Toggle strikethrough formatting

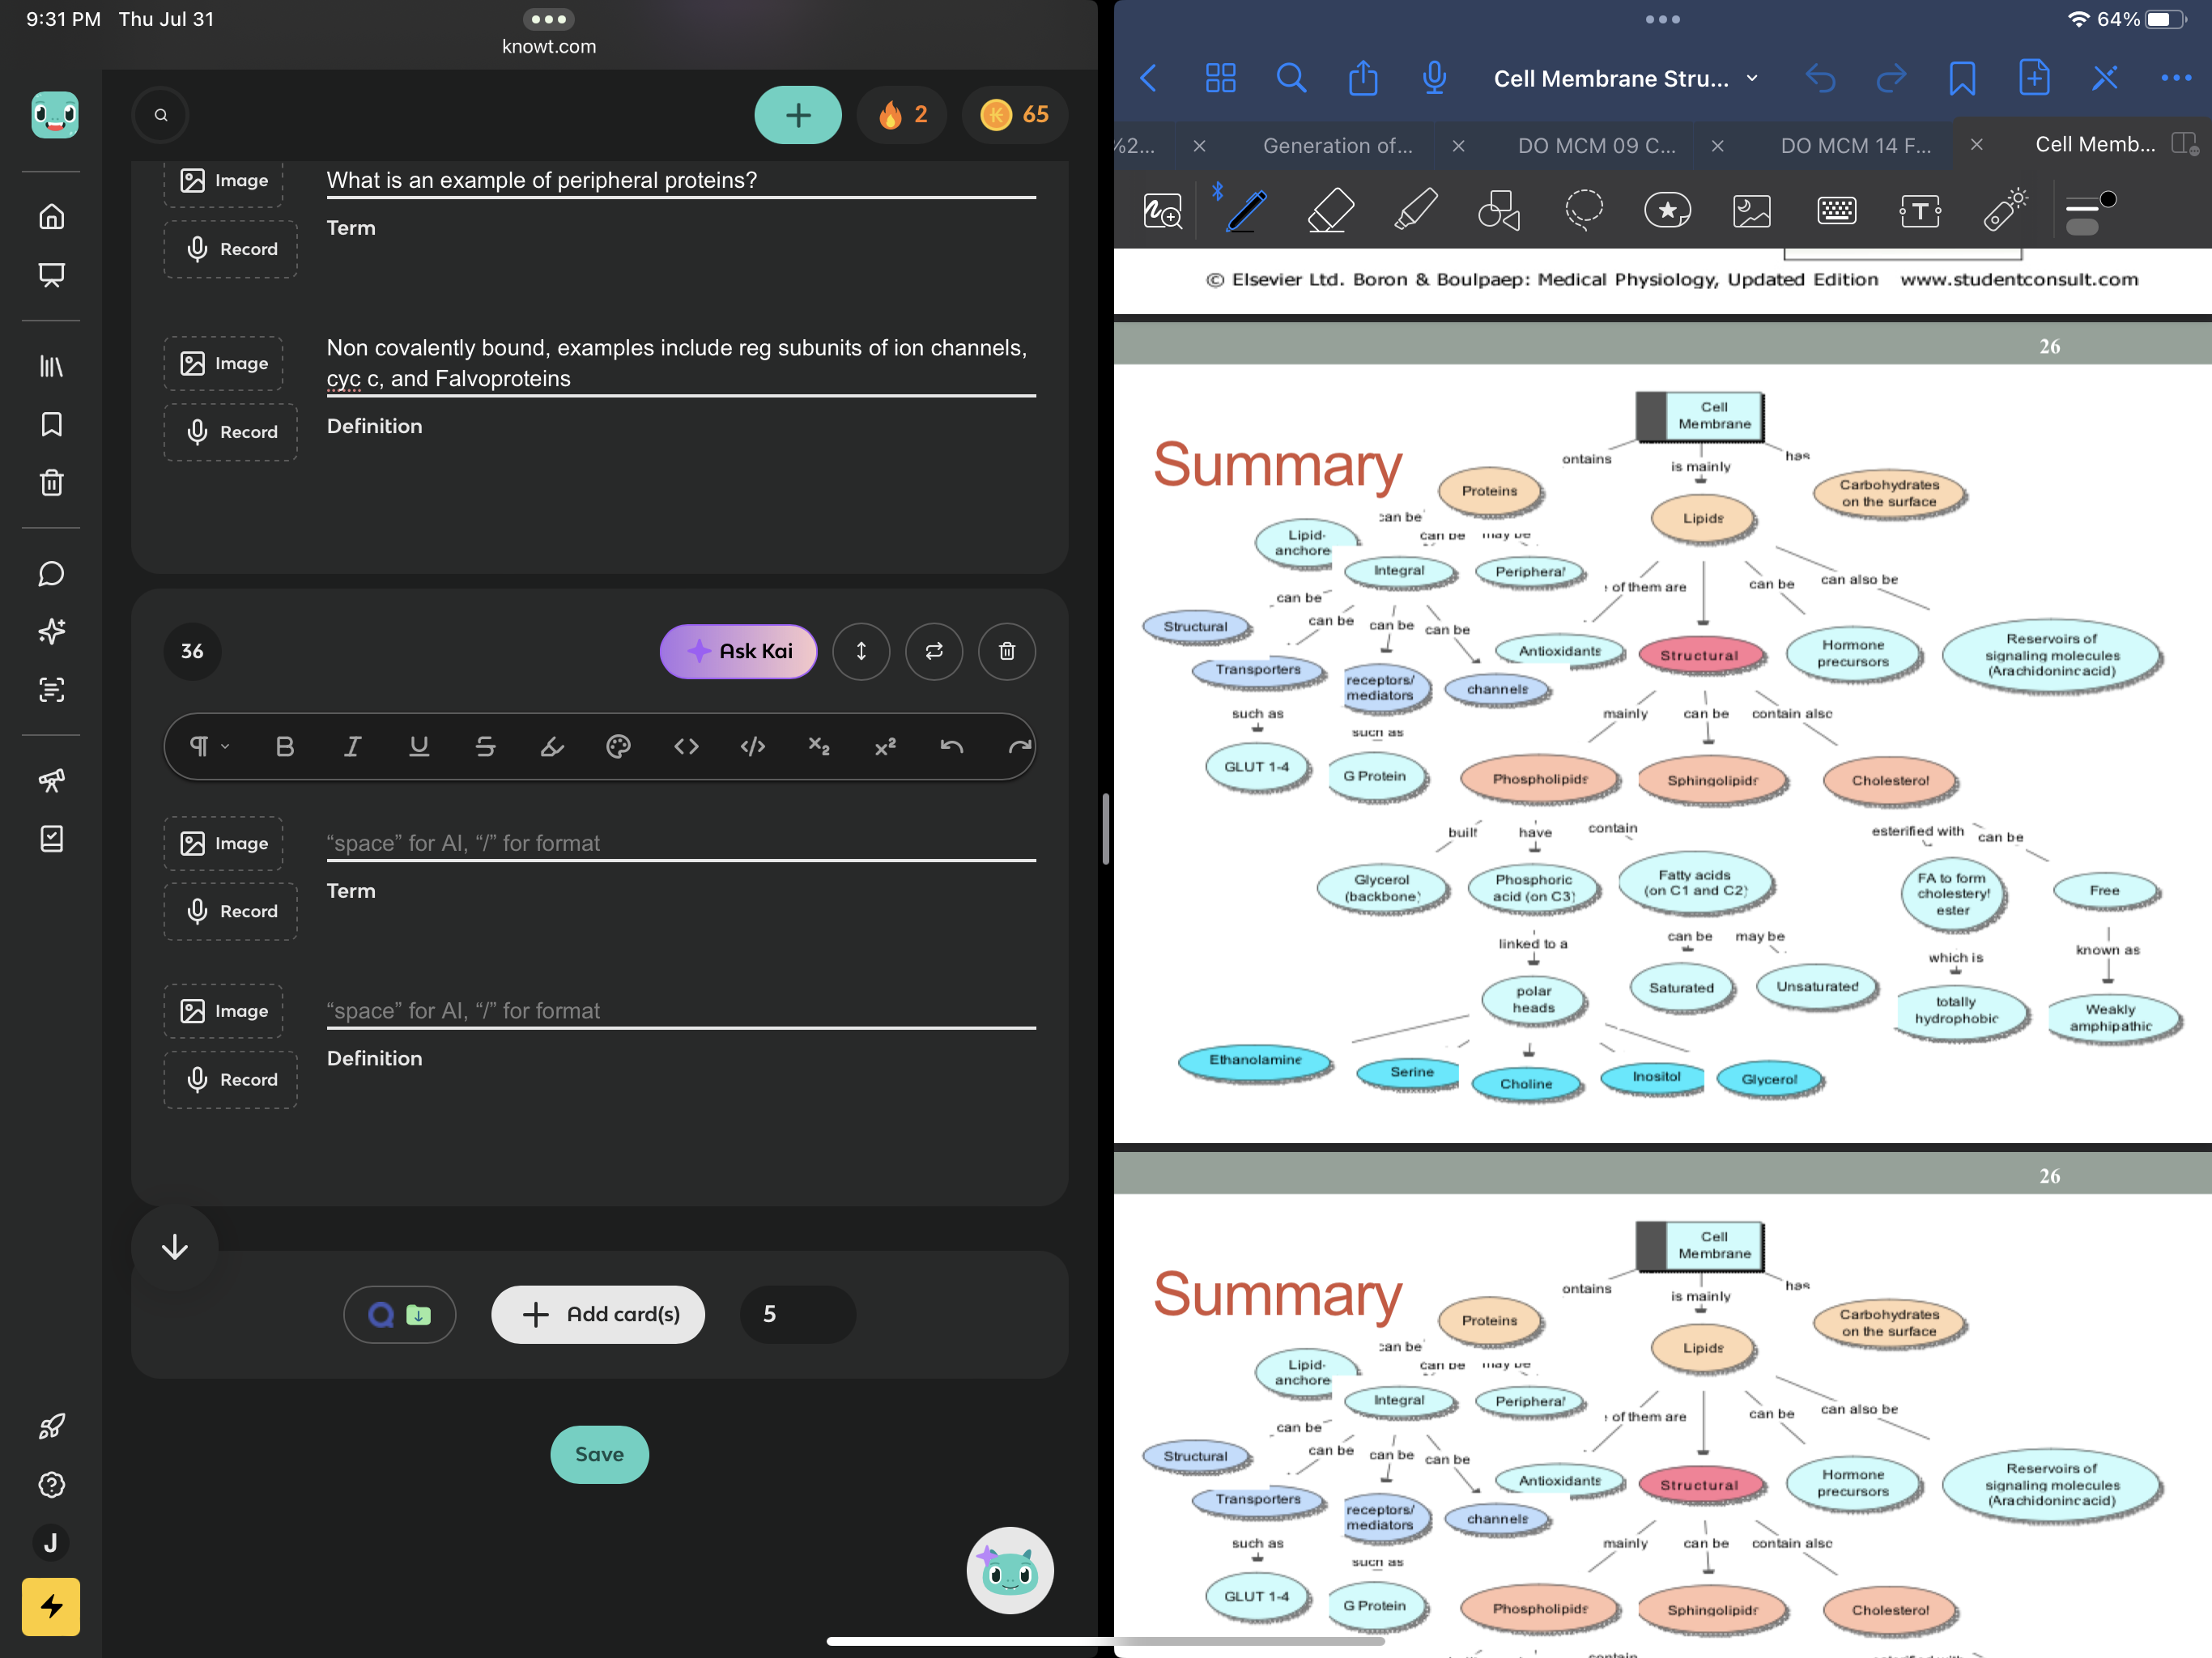485,746
